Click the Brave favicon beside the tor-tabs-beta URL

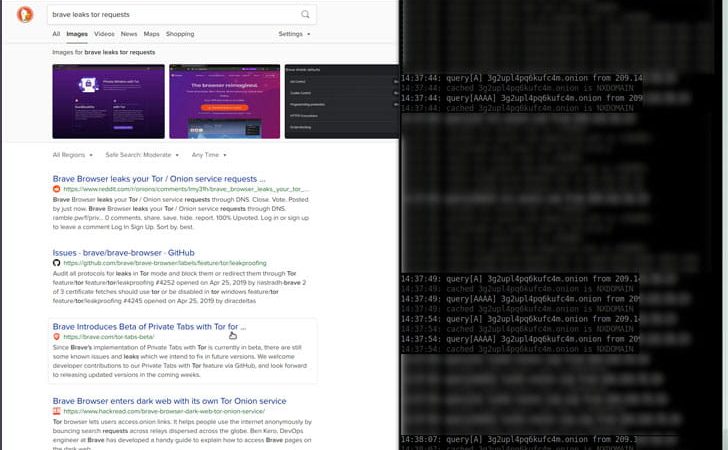pos(56,337)
